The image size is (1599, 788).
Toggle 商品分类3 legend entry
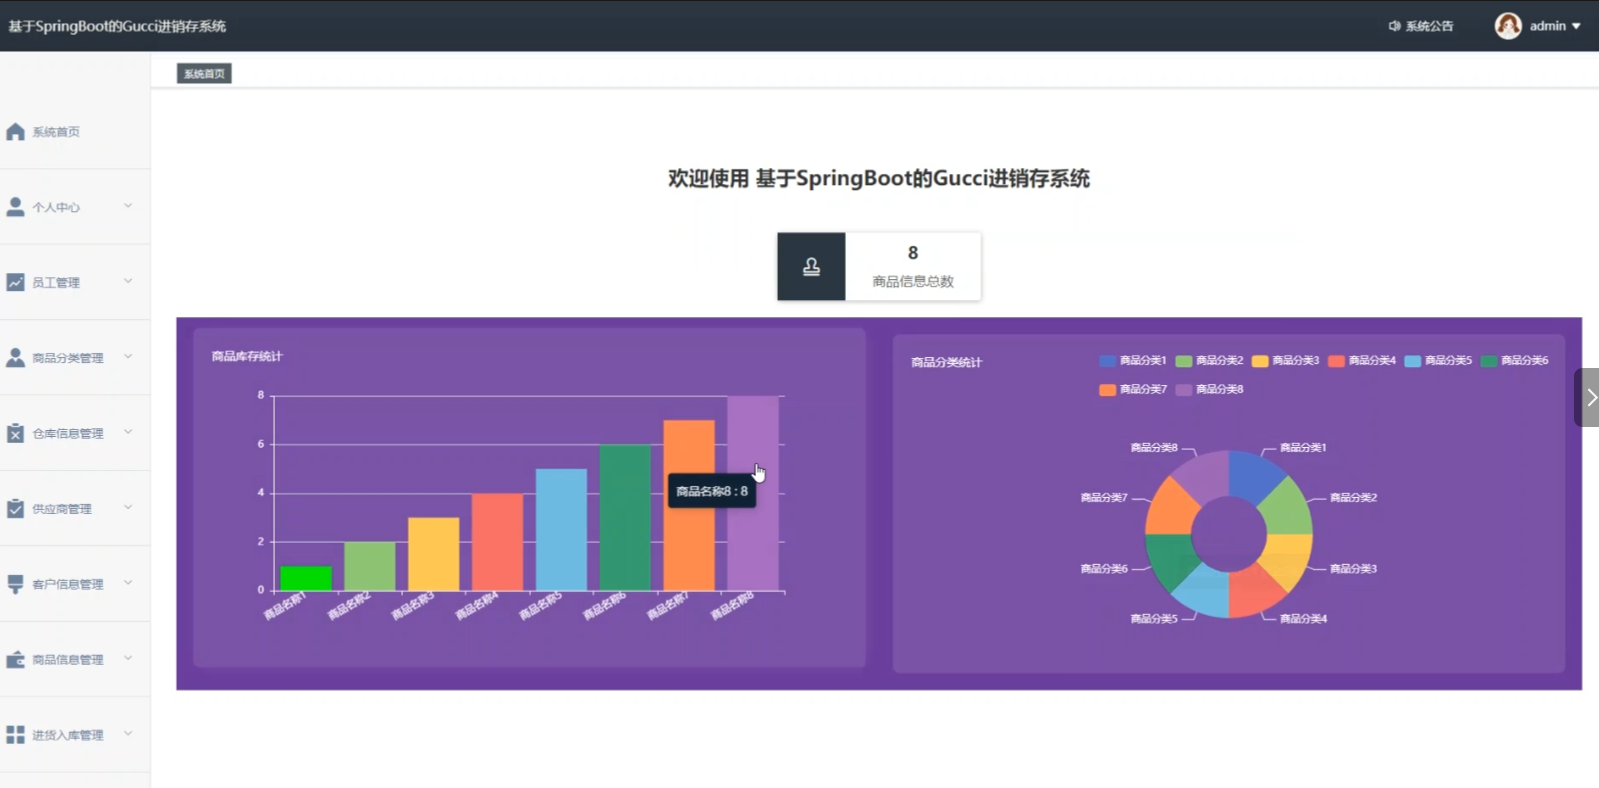tap(1285, 360)
